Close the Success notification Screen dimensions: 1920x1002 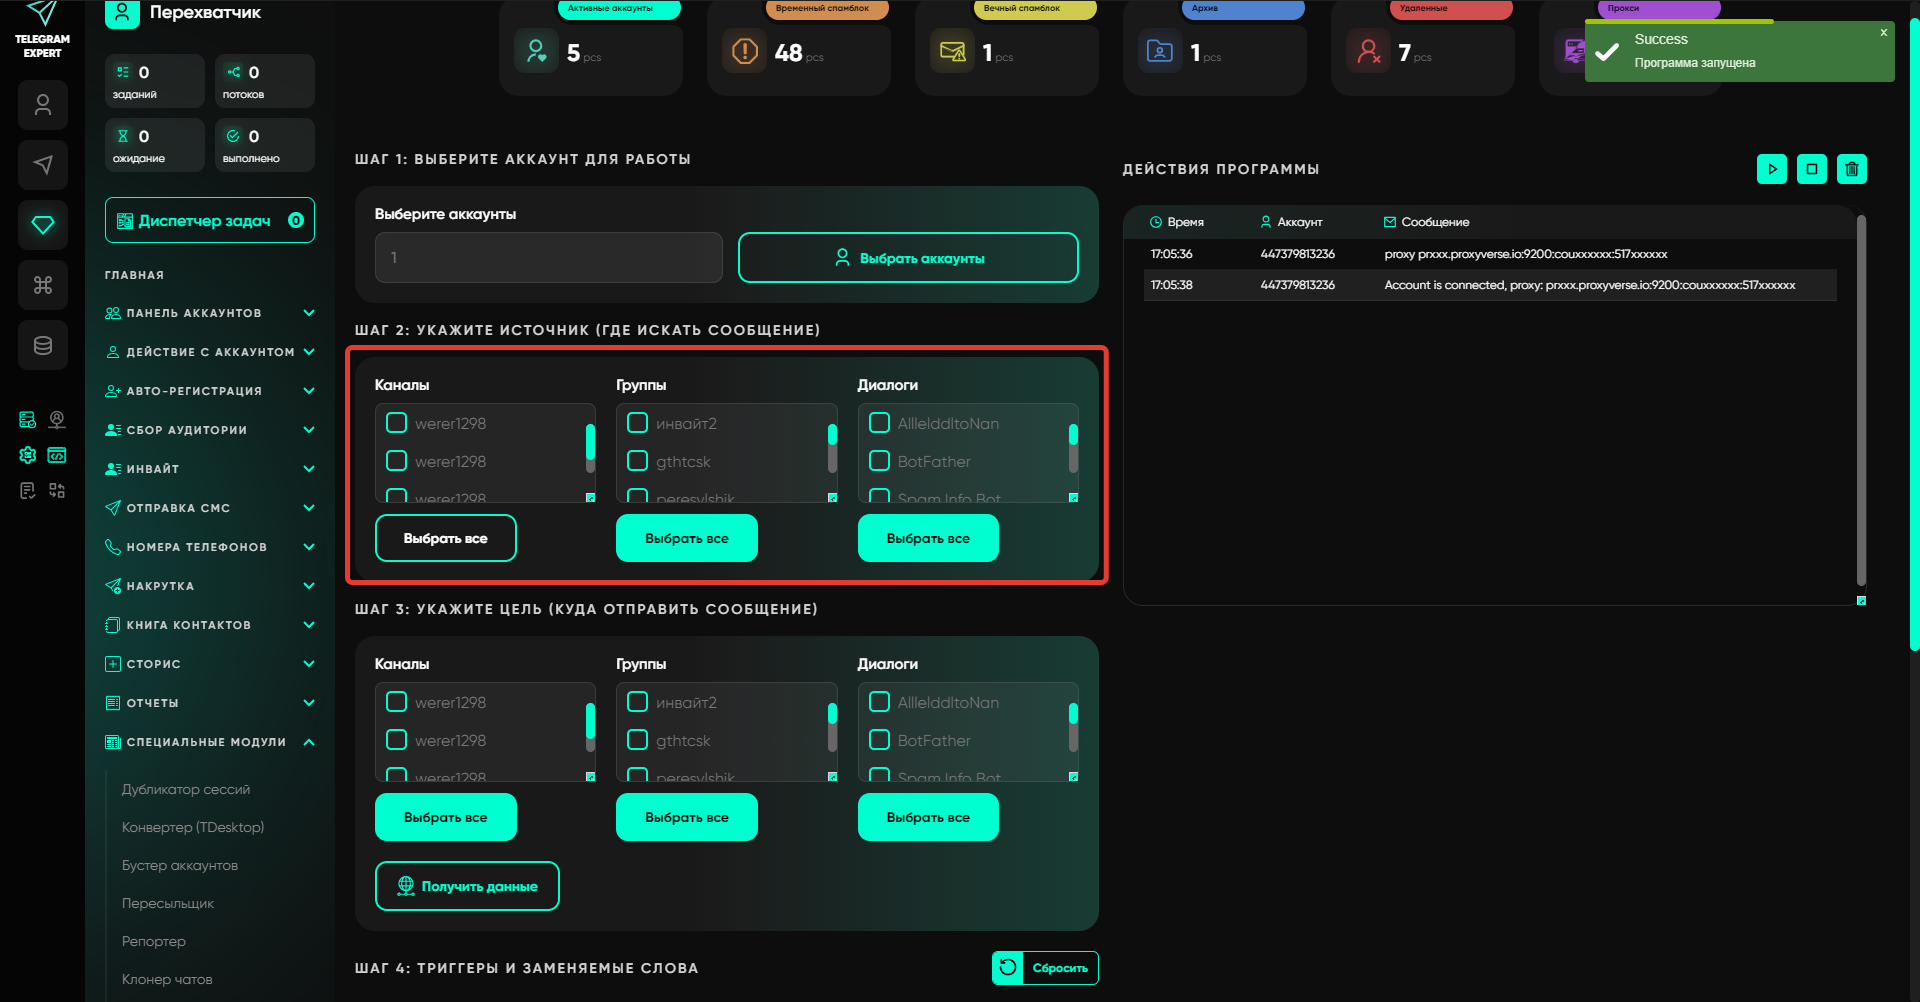coord(1883,33)
